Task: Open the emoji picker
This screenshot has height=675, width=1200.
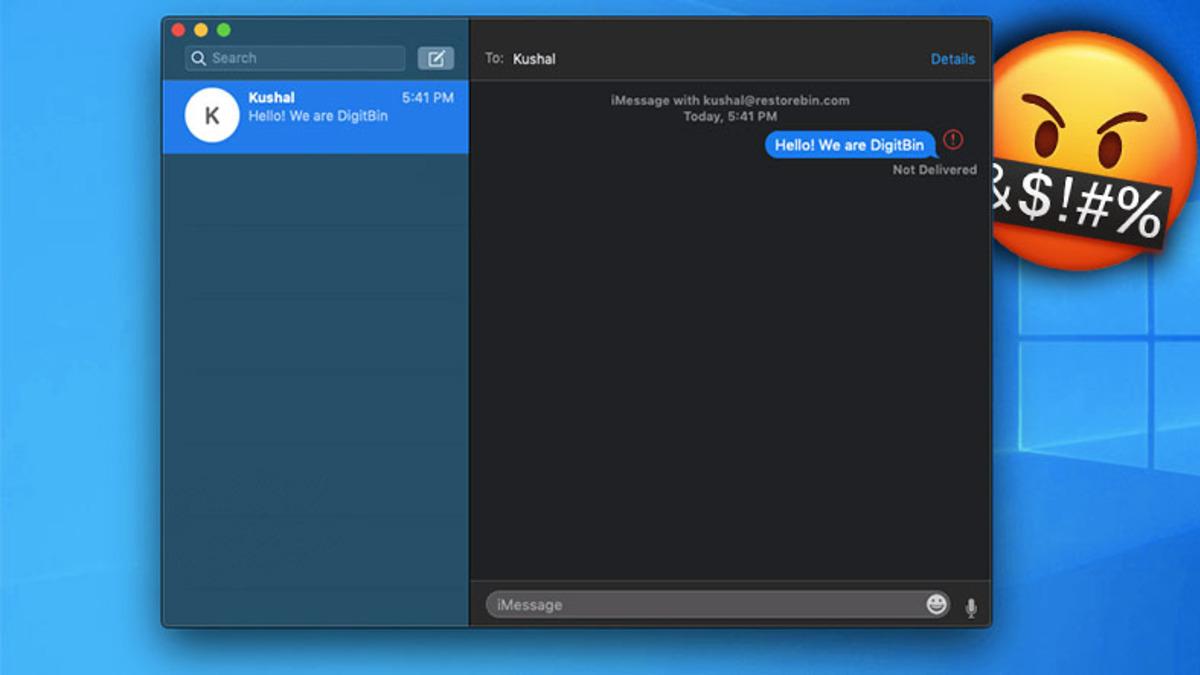Action: click(x=936, y=604)
